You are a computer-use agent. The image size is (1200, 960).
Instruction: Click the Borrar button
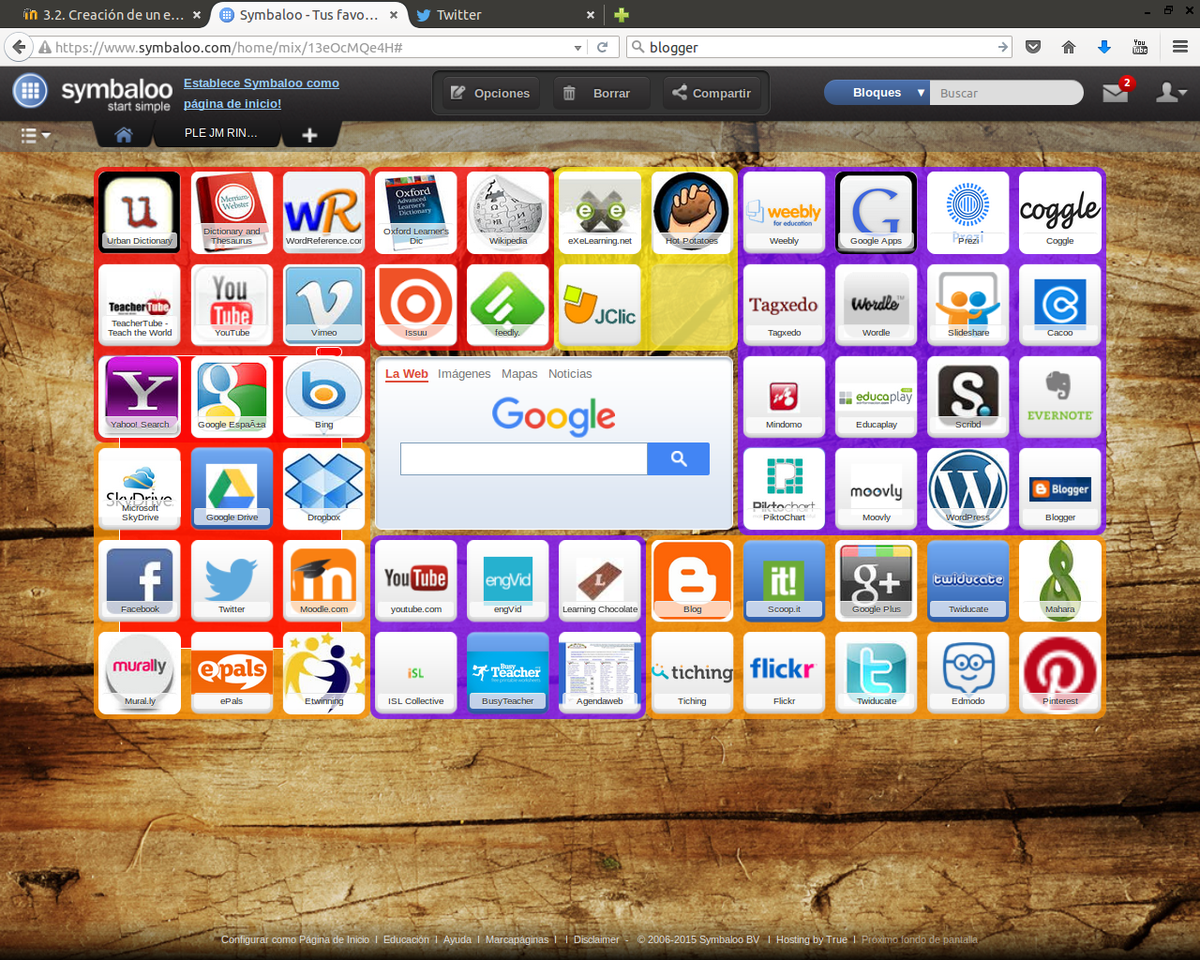click(x=601, y=93)
